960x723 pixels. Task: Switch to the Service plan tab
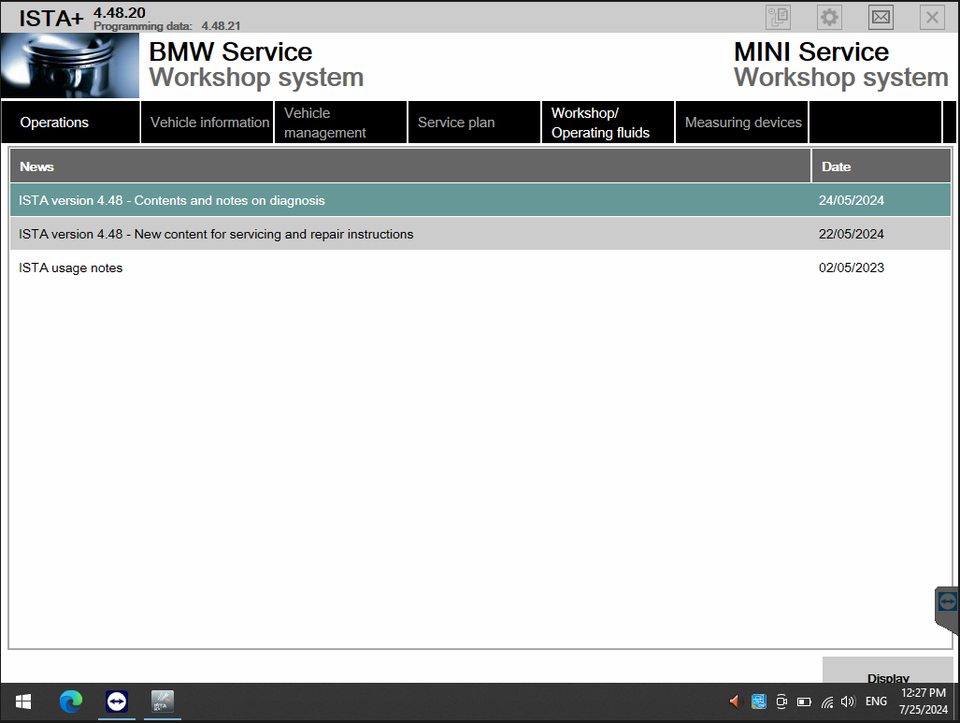click(x=457, y=121)
